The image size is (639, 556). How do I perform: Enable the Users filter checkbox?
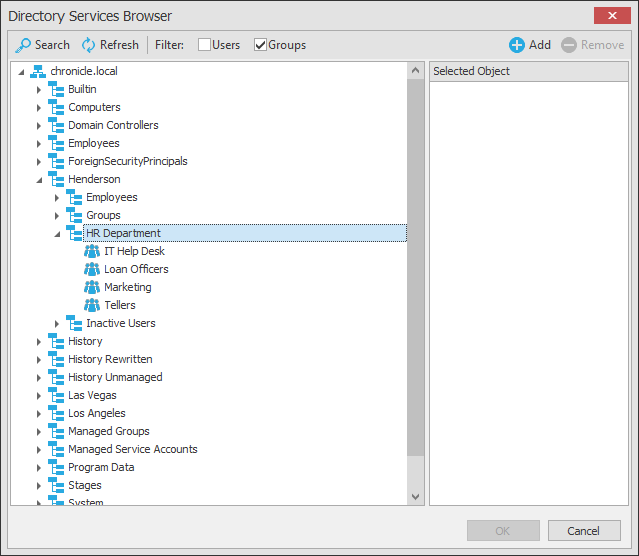(204, 45)
